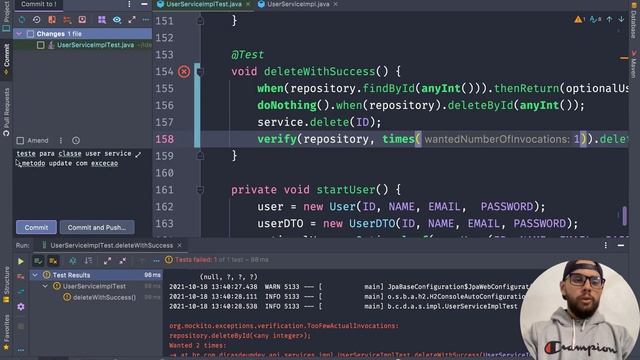
Task: Open the Pull Requests tool window
Action: (6, 112)
